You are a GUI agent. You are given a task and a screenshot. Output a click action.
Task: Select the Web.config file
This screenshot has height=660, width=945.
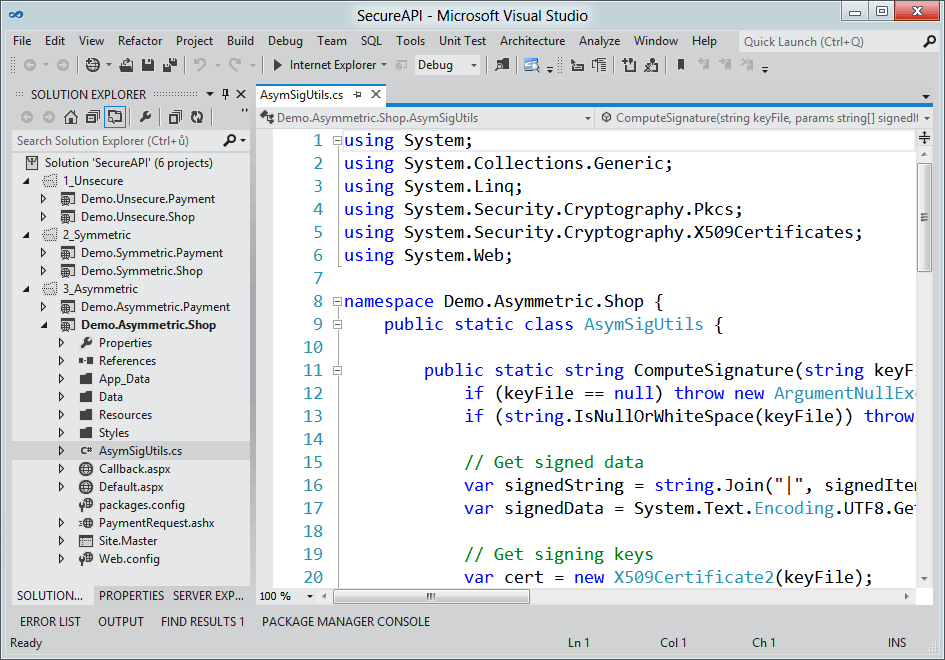130,559
